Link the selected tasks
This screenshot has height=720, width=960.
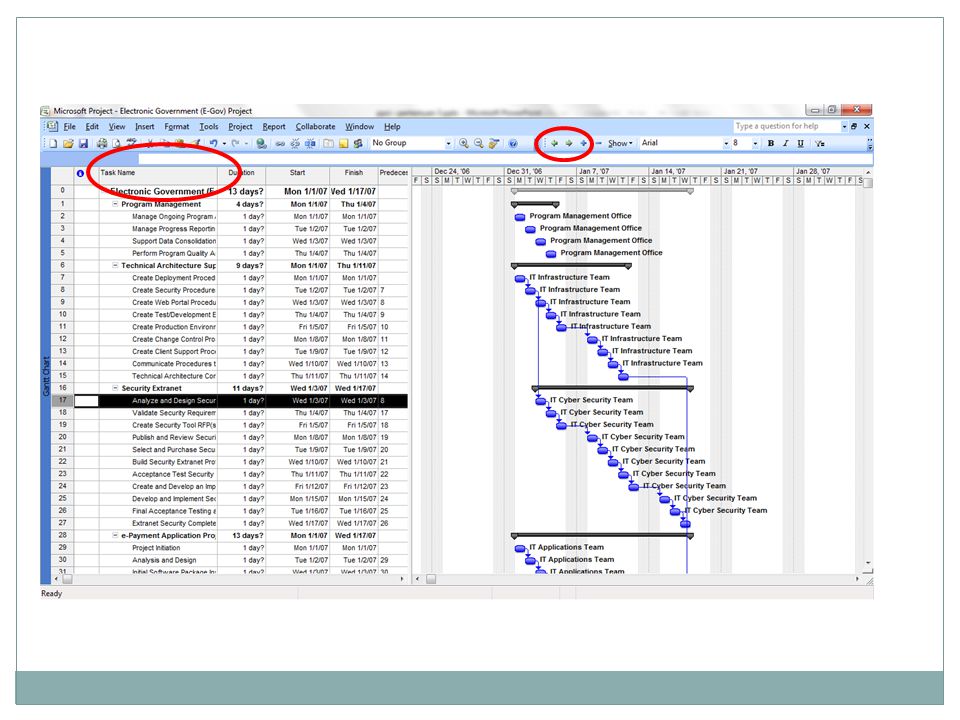click(x=280, y=143)
